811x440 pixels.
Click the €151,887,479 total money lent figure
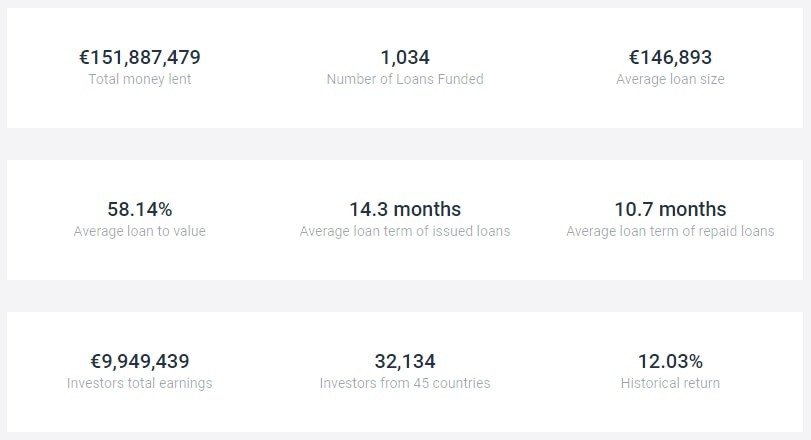pos(140,57)
